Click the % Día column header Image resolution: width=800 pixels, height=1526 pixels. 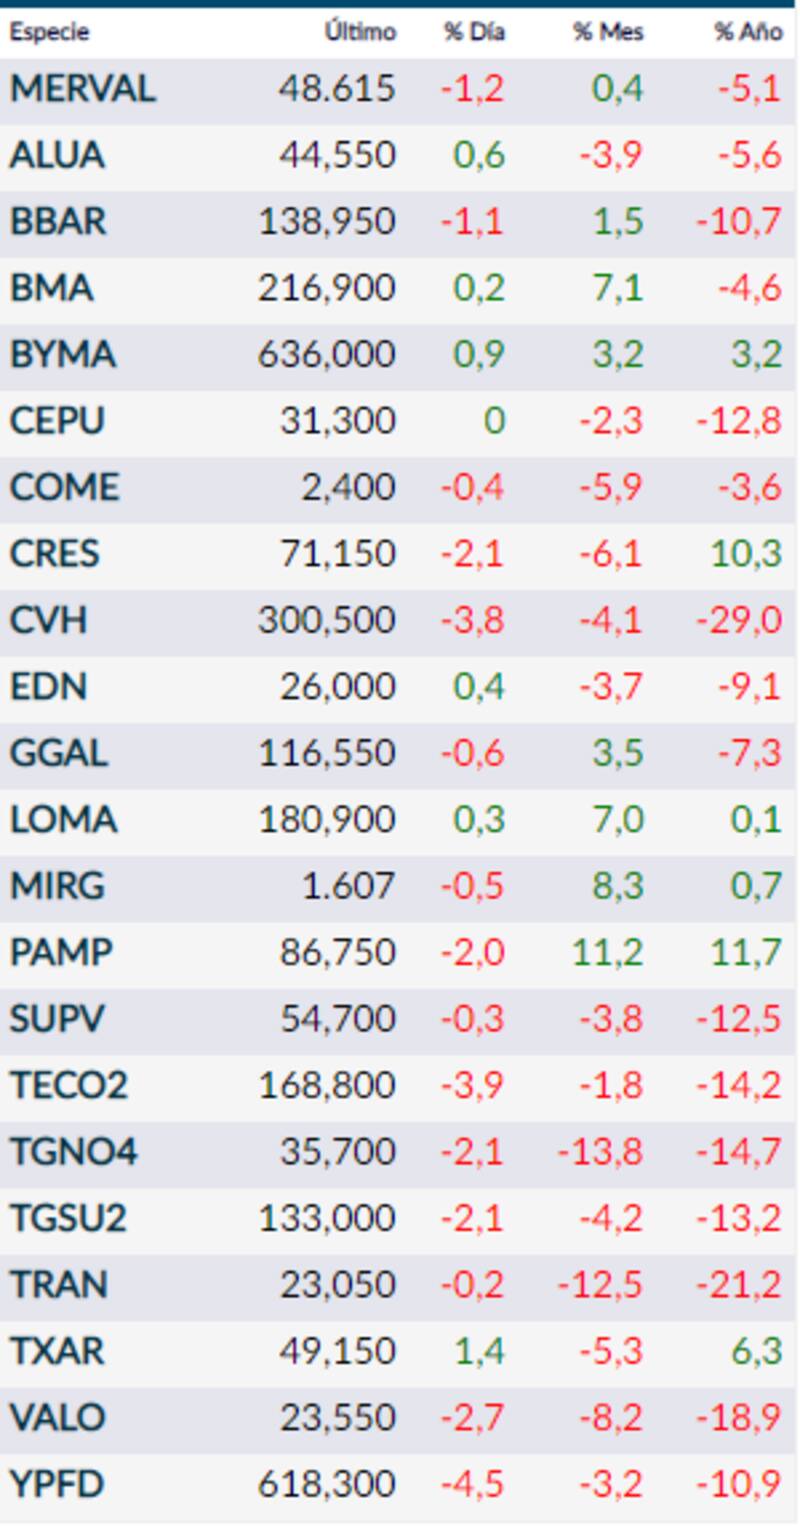click(x=474, y=32)
